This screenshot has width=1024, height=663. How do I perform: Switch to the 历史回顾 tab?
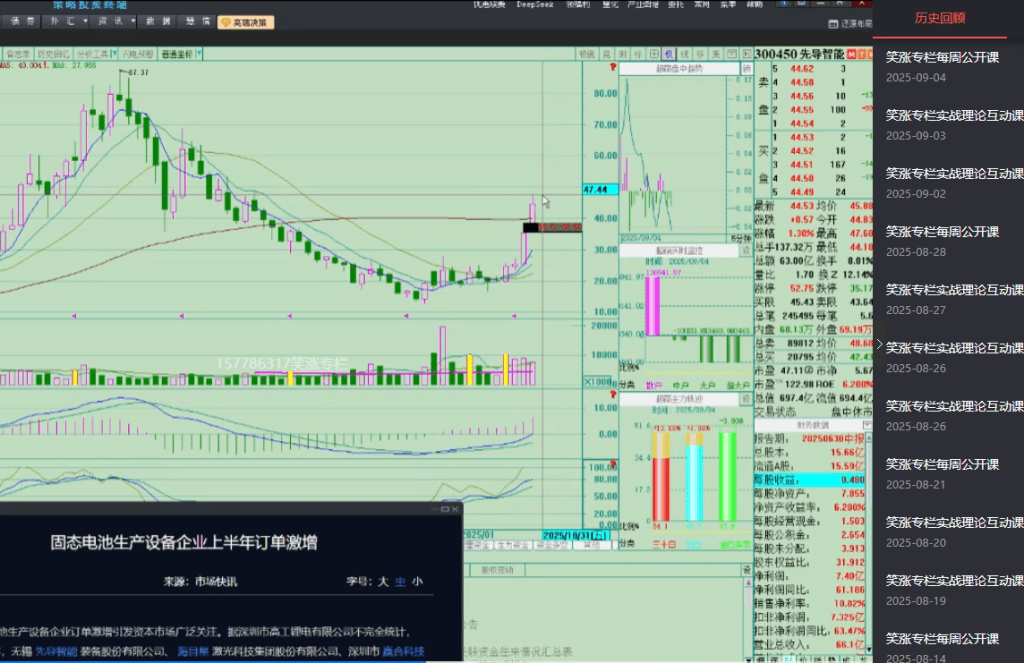(x=940, y=18)
